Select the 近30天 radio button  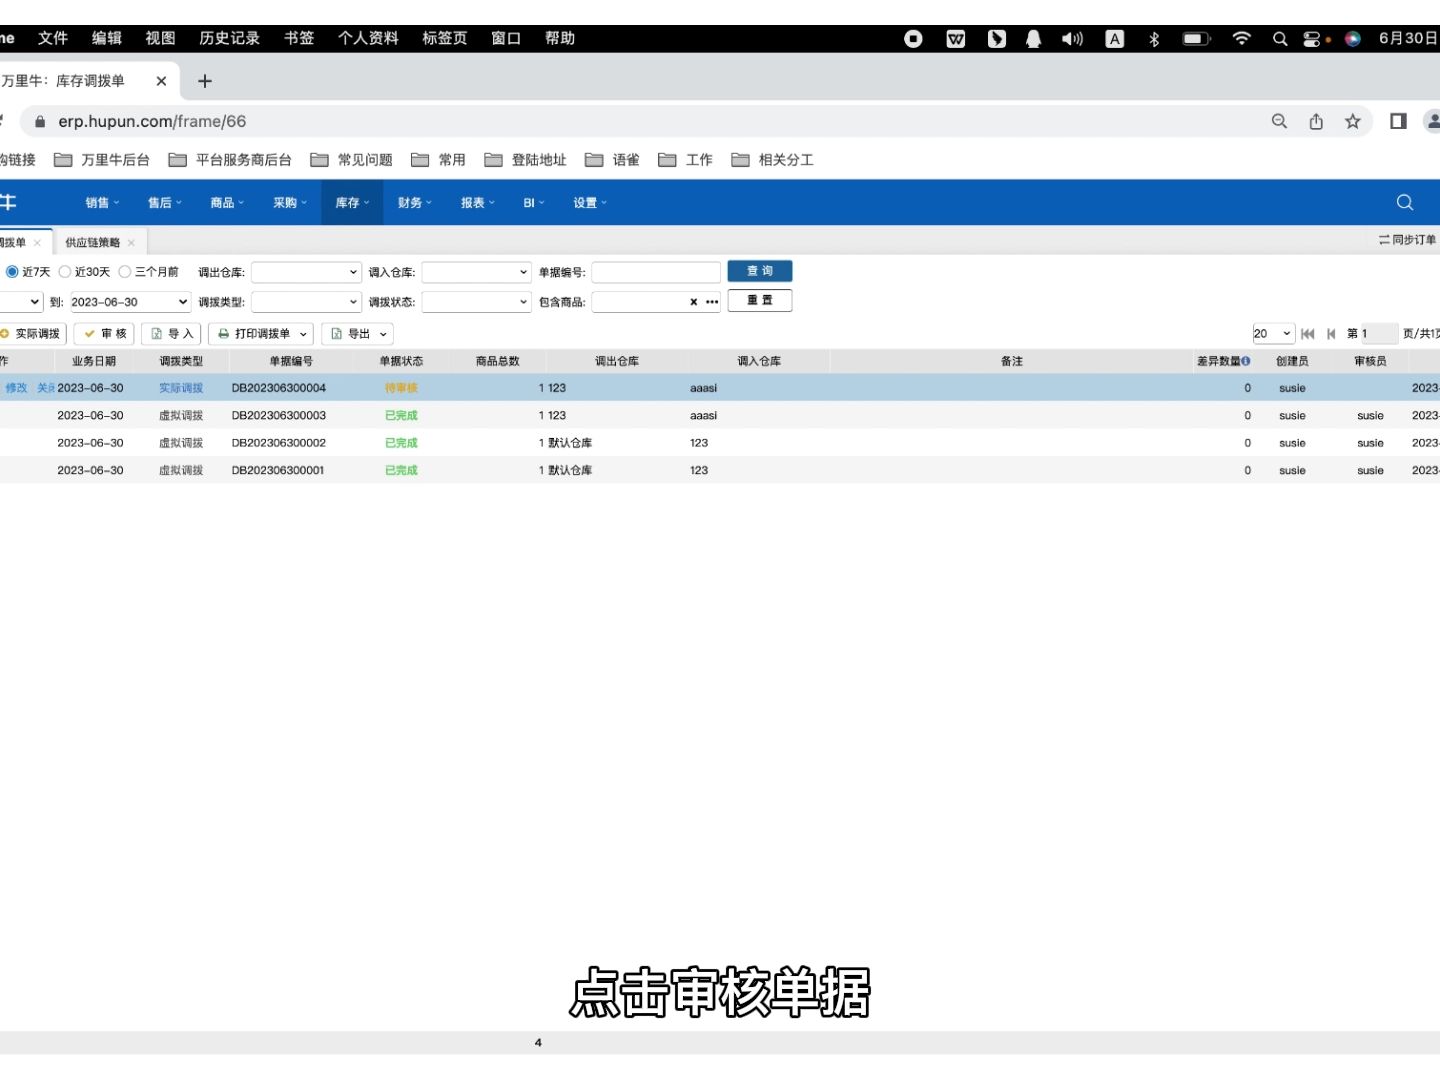tap(65, 270)
